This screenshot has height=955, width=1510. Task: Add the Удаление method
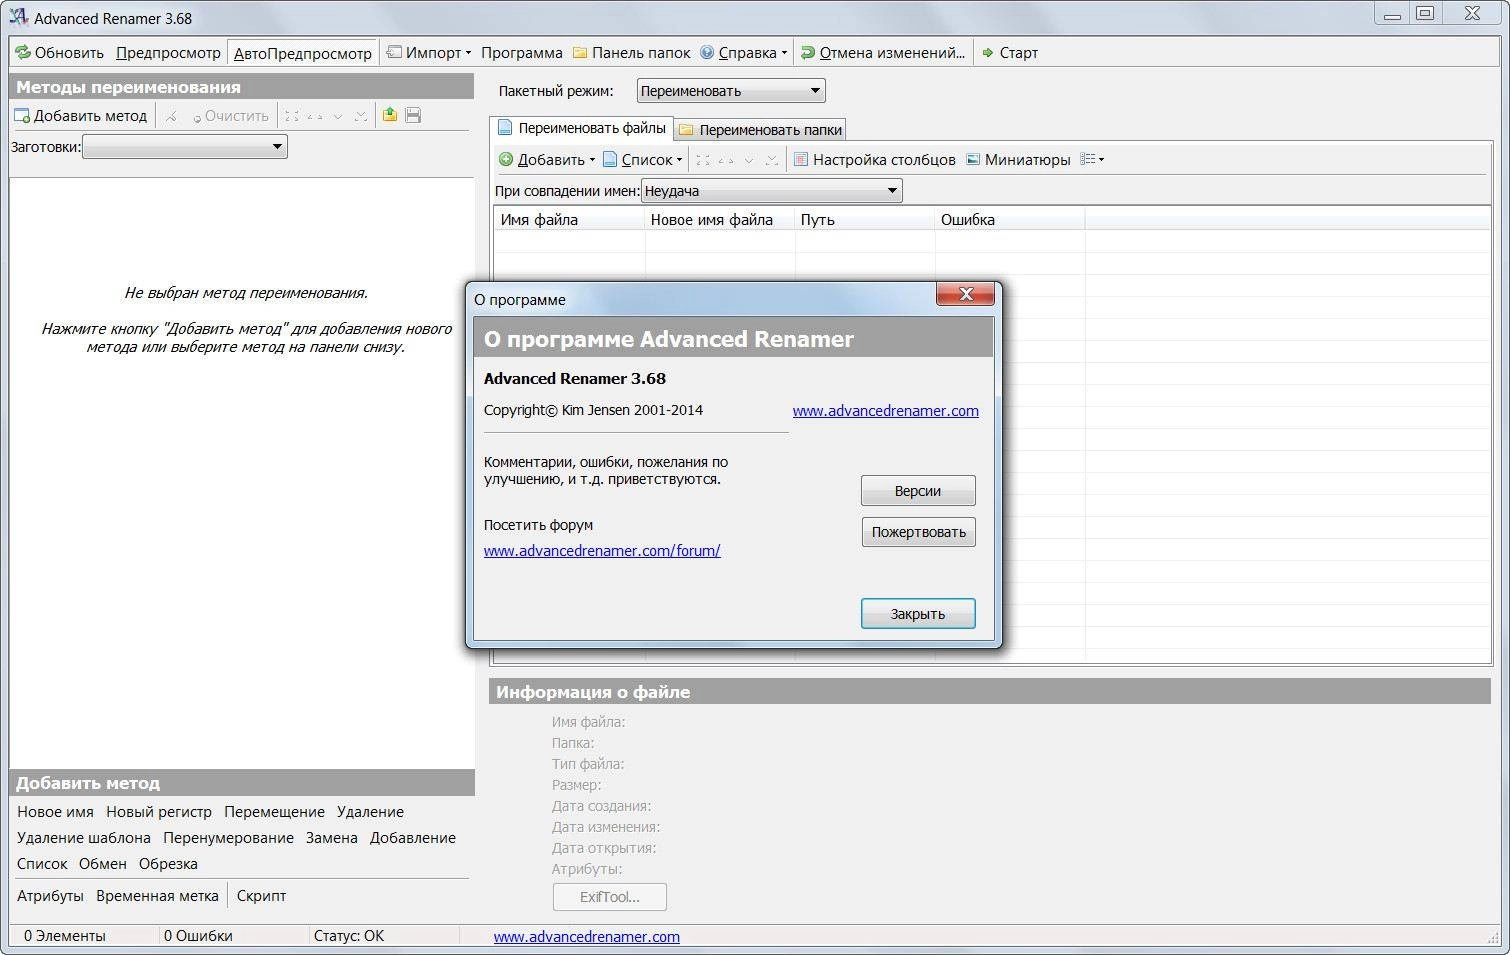[x=370, y=812]
